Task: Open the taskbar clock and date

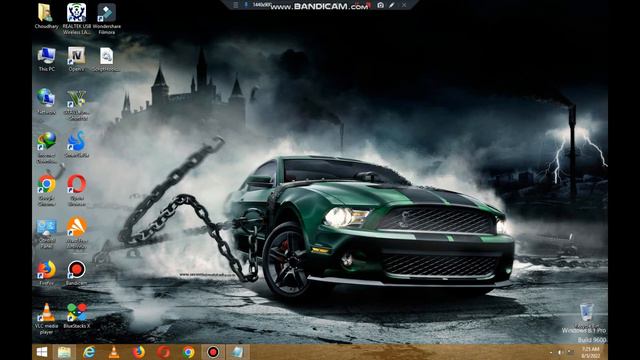Action: (x=590, y=352)
